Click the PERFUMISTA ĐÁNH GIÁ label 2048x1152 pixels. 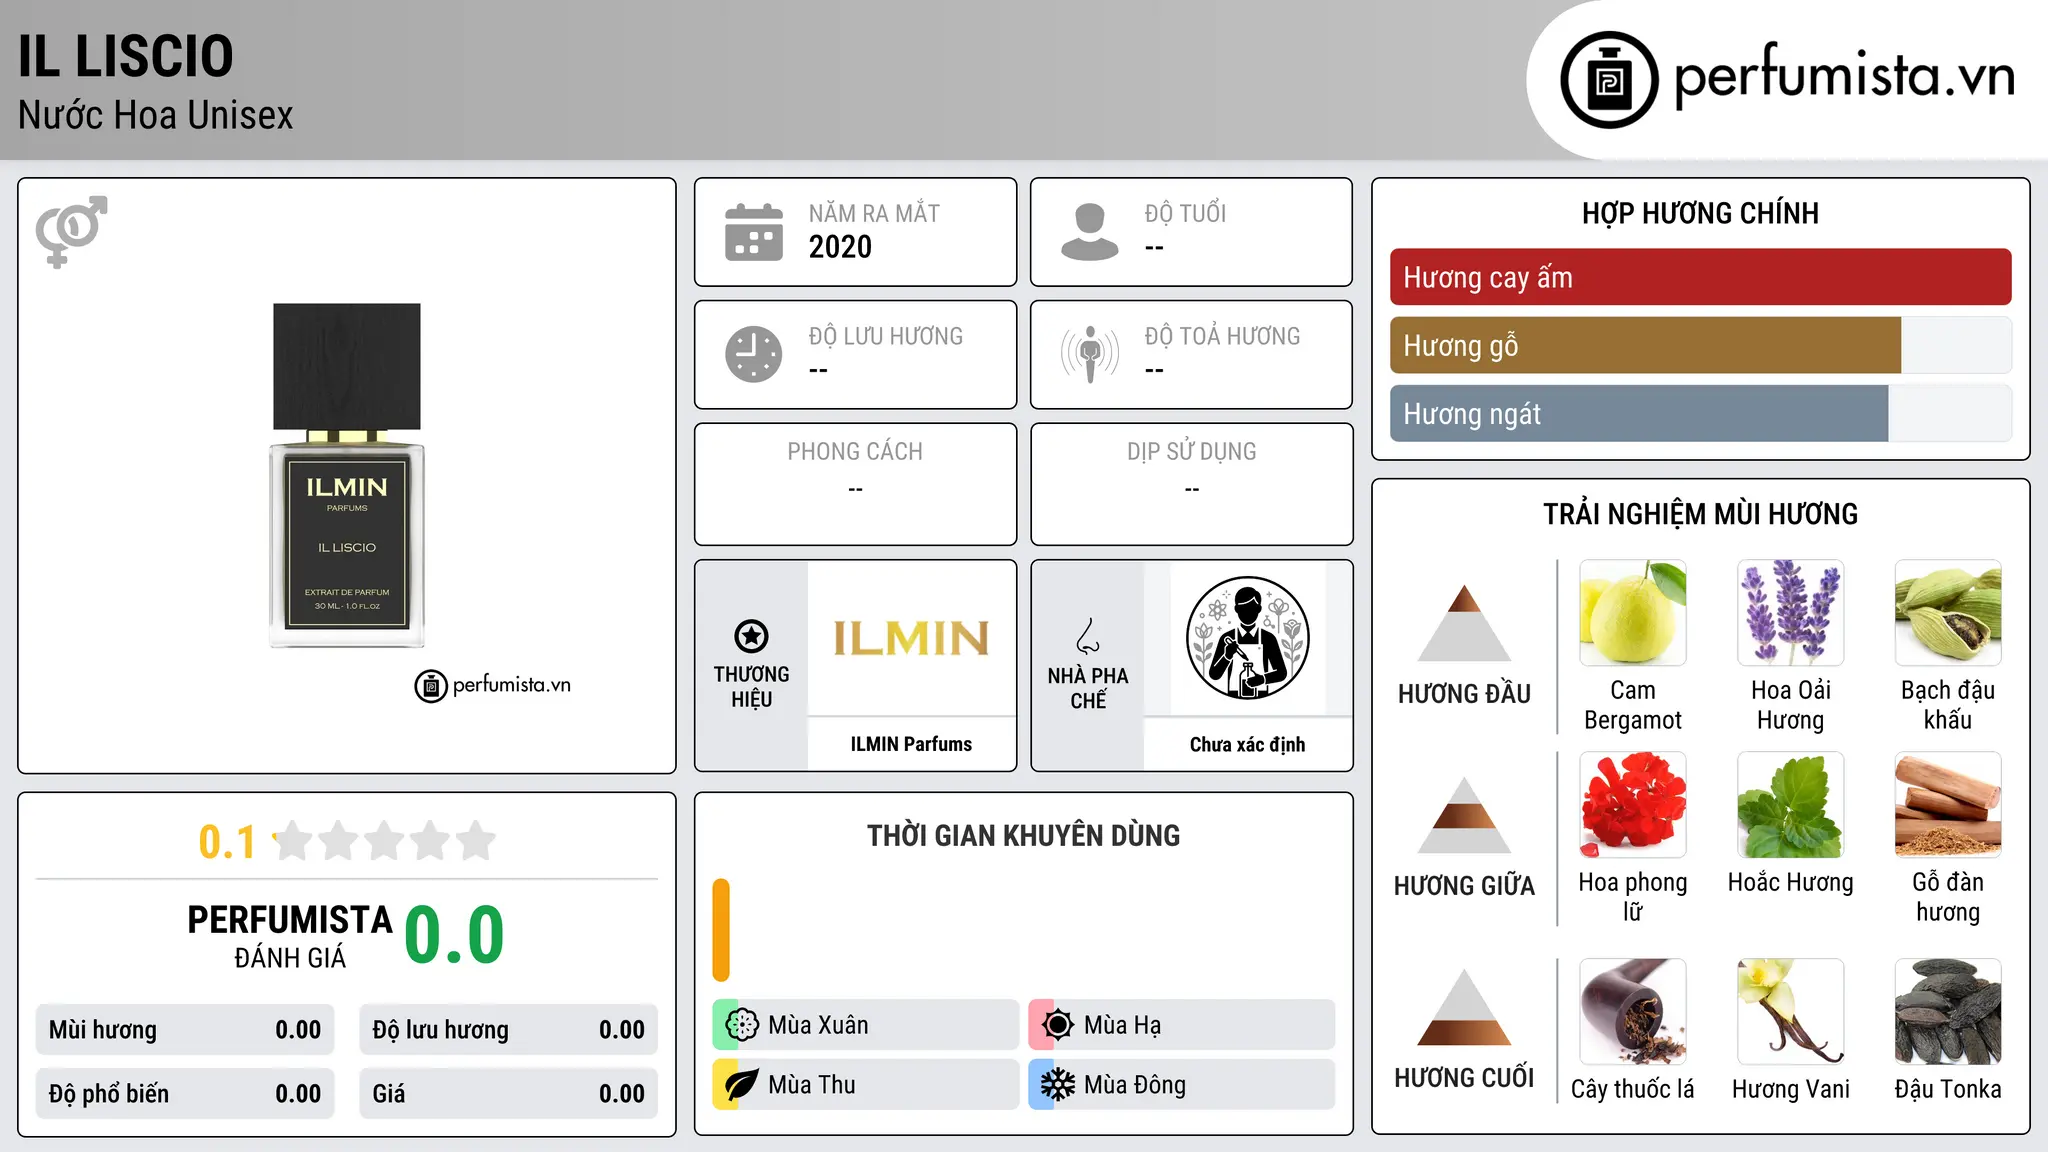coord(290,937)
